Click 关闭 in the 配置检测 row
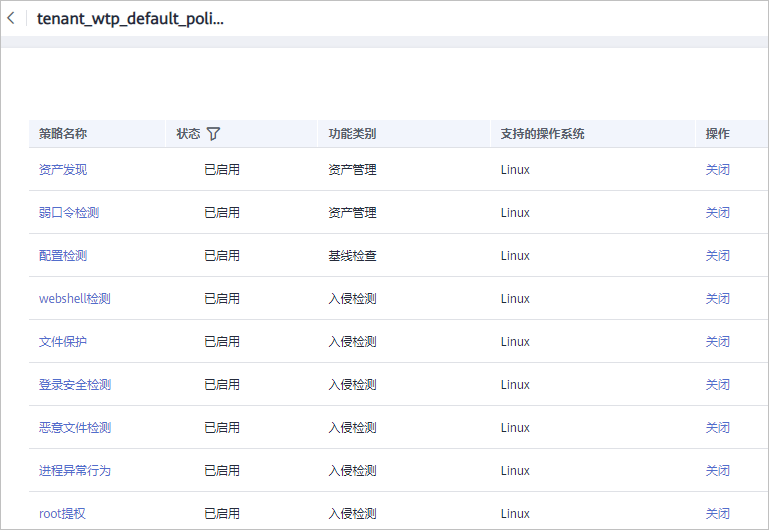Image resolution: width=769 pixels, height=530 pixels. 718,256
